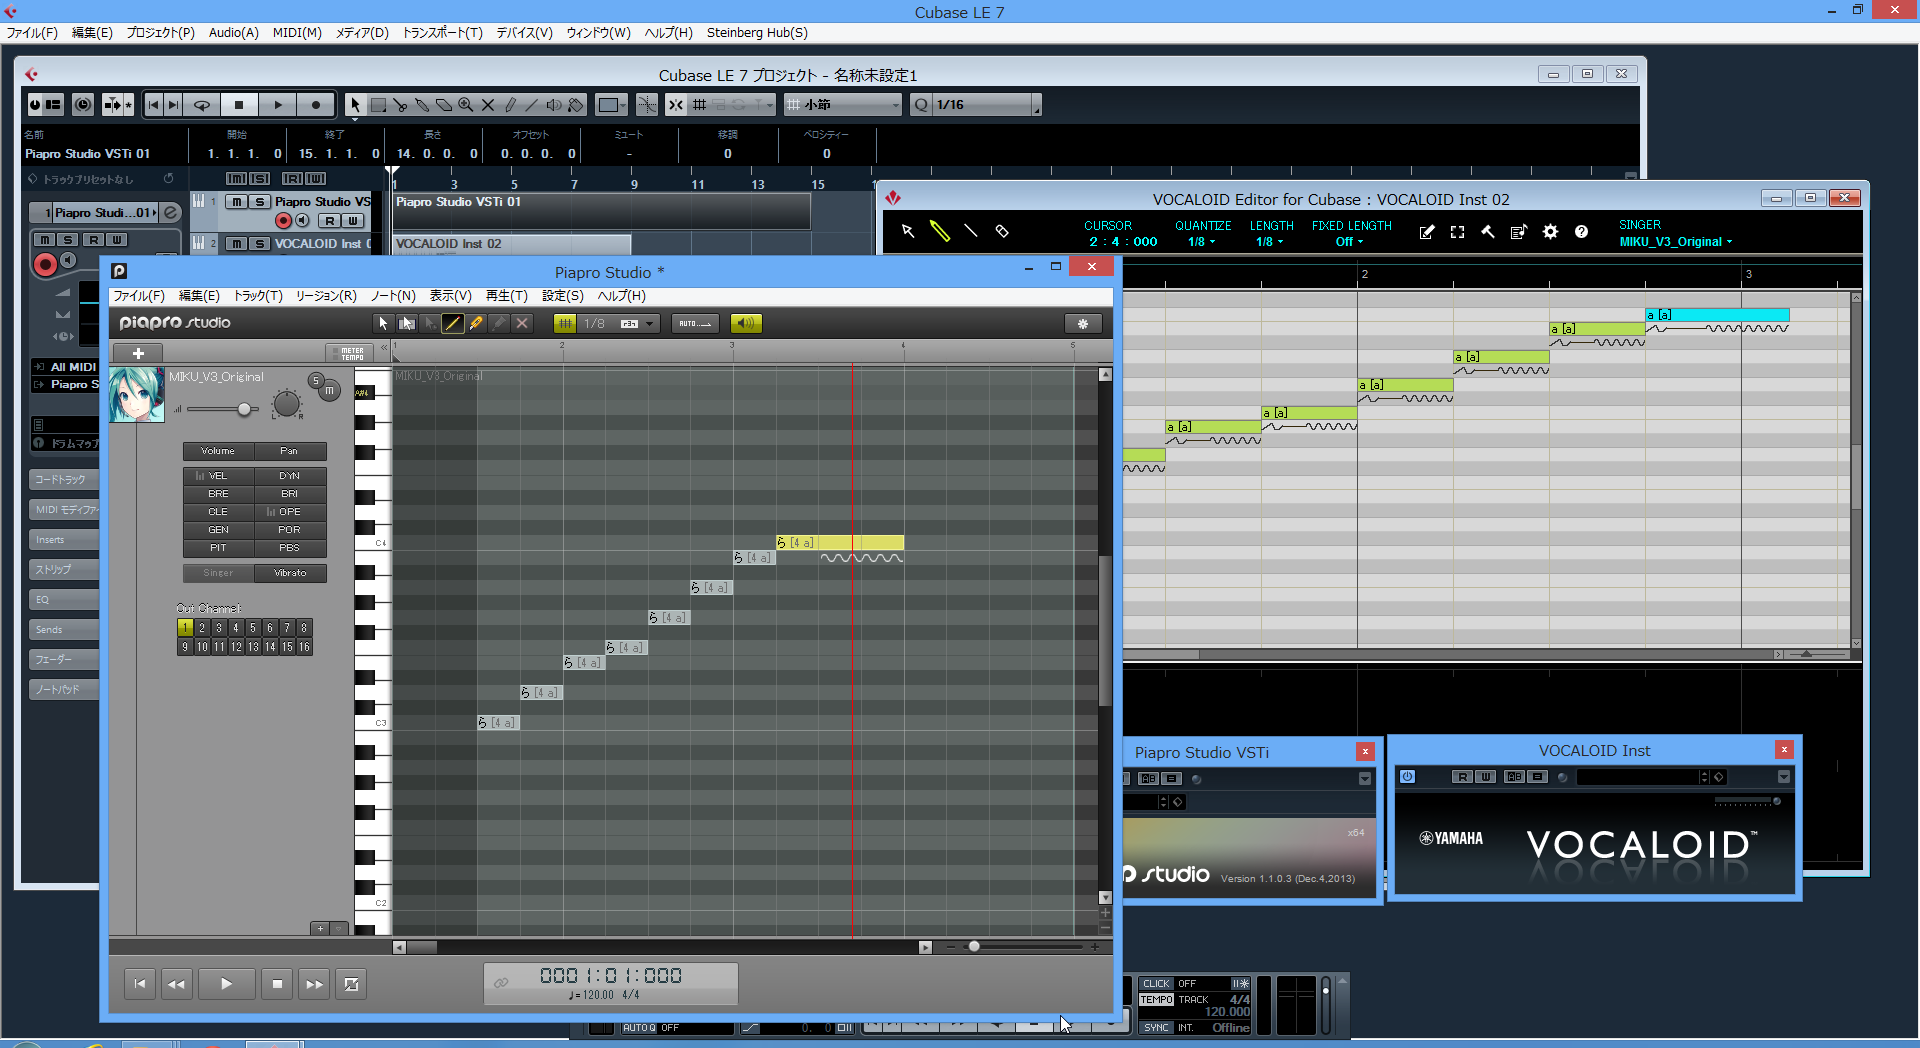
Task: Click the DYN parameter button
Action: 290,476
